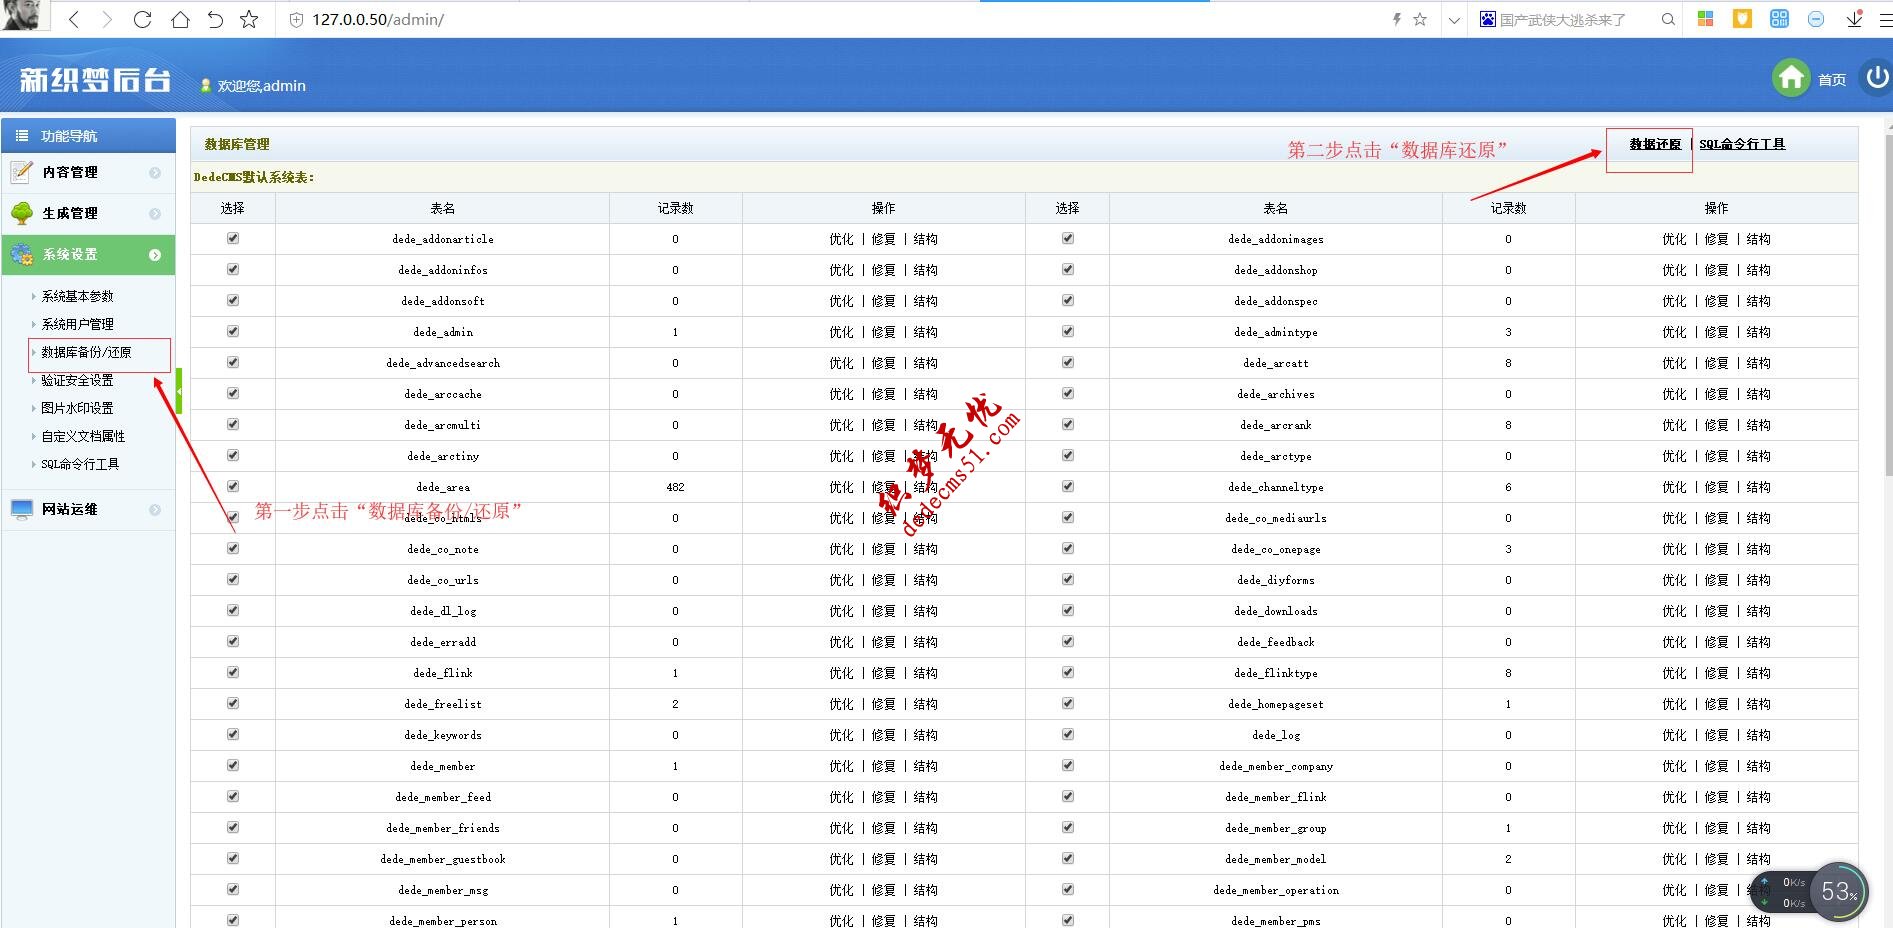Open browser downloads arrow icon

(x=1854, y=19)
